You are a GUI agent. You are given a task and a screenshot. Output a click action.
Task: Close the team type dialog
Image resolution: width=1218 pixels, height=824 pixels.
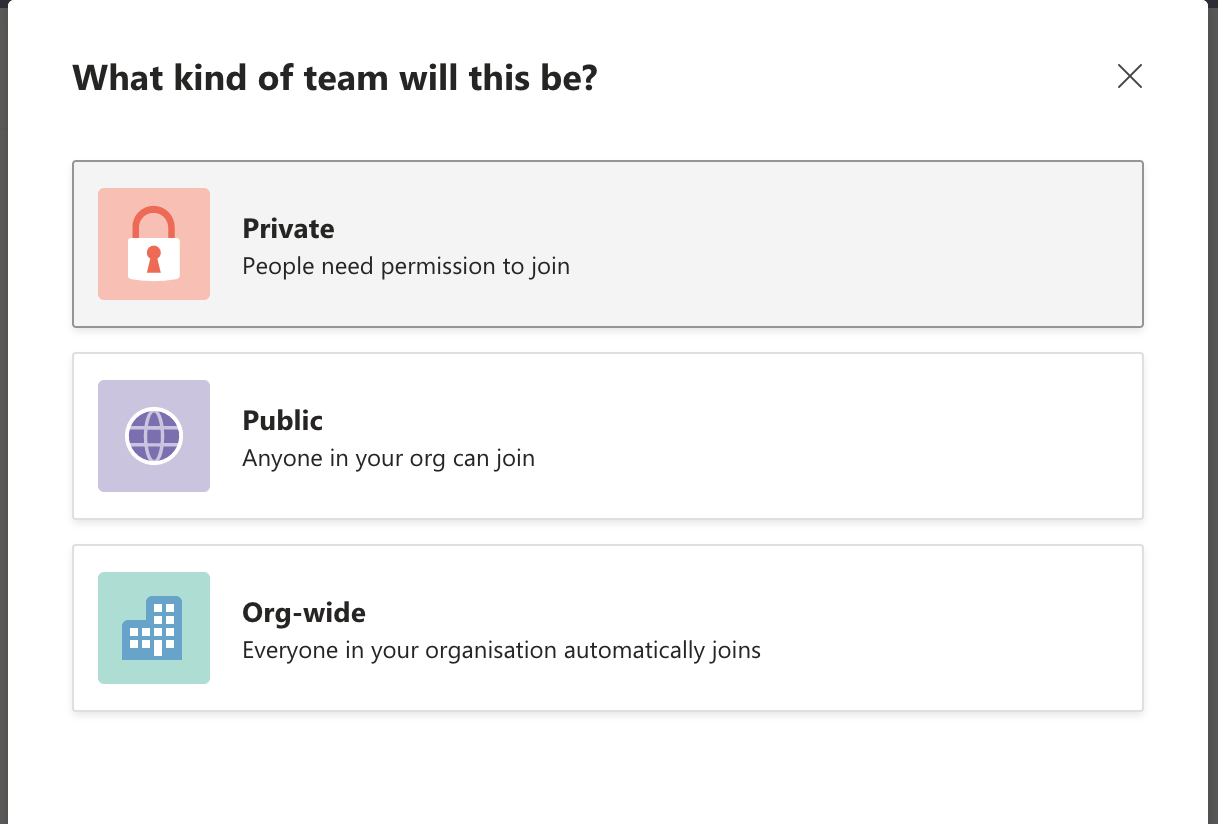(1130, 76)
